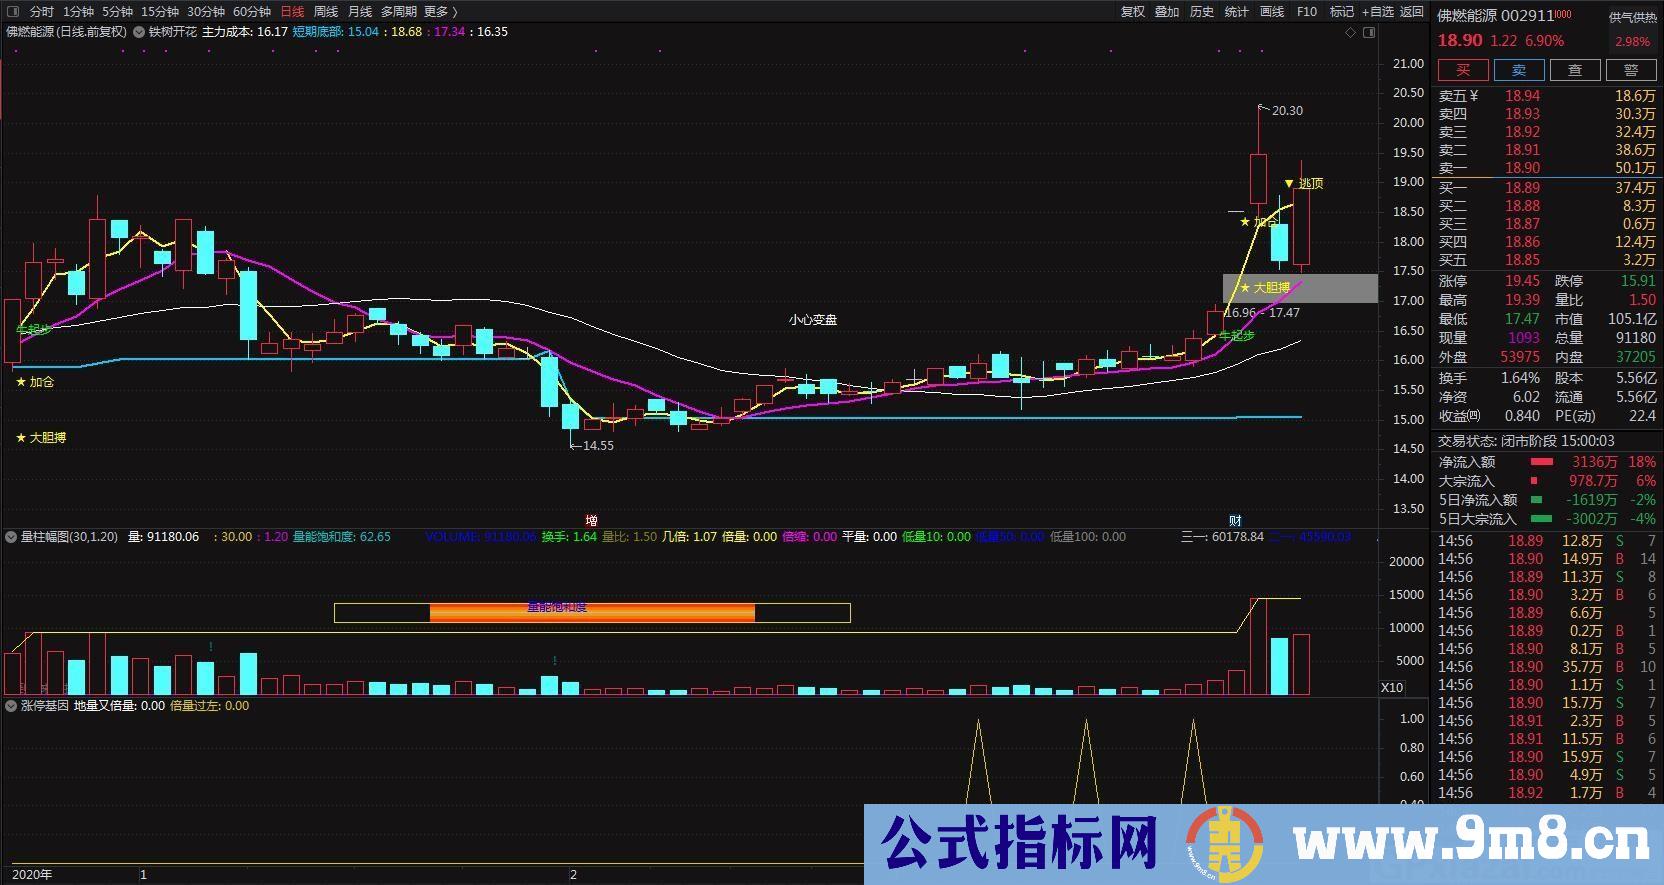This screenshot has height=885, width=1664.
Task: Select the 15分钟 period tab
Action: pos(159,12)
